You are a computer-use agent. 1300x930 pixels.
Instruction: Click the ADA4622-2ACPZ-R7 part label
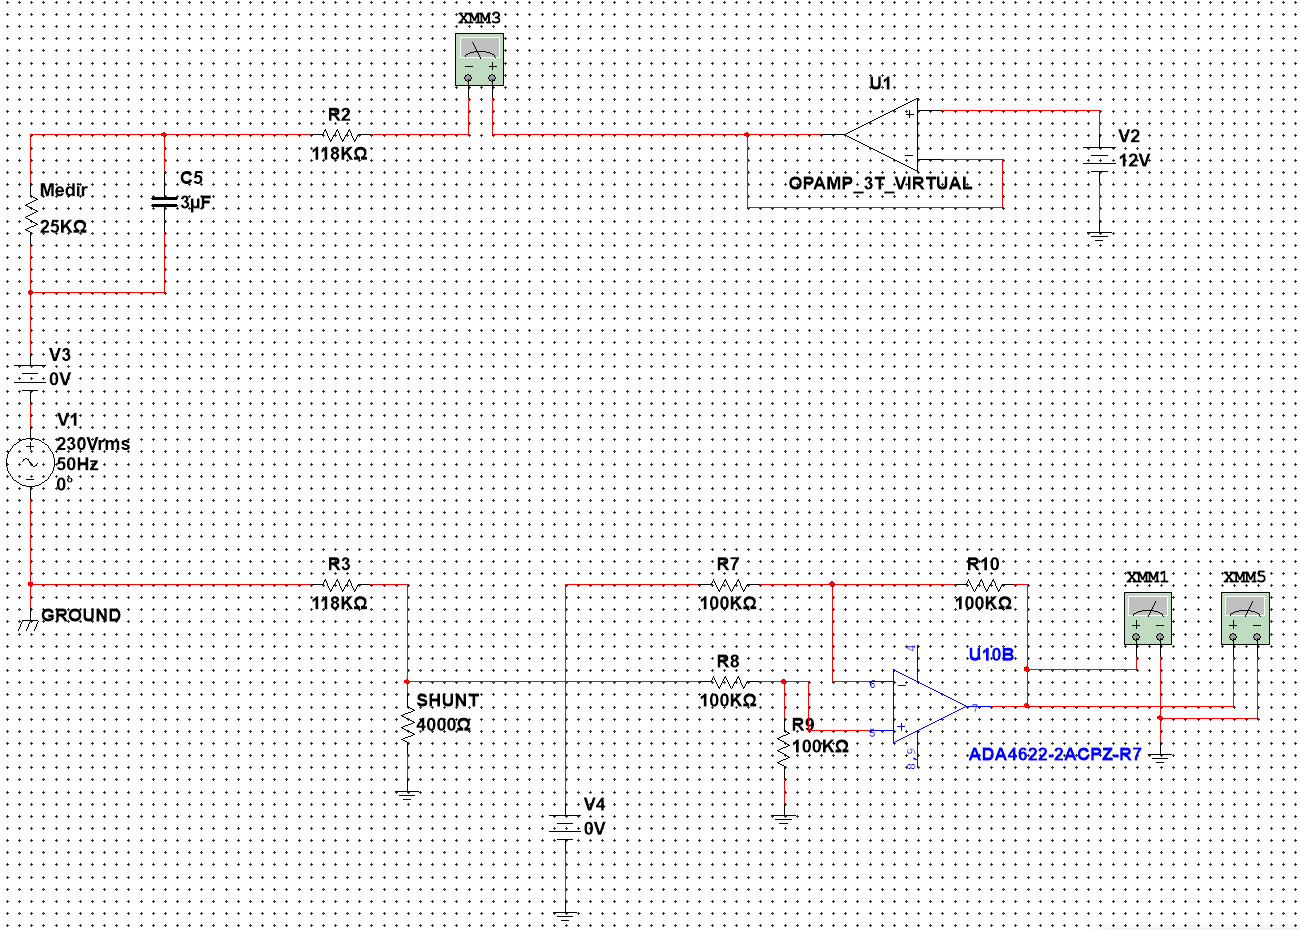click(x=1055, y=755)
